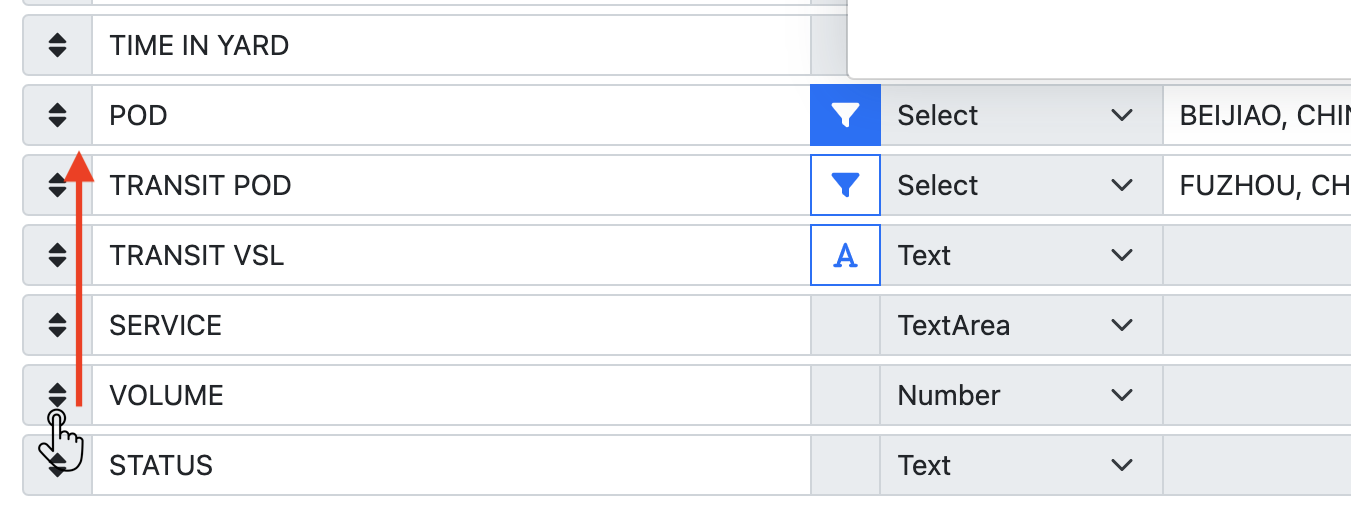Open the POD field type Select dropdown

pyautogui.click(x=1020, y=116)
